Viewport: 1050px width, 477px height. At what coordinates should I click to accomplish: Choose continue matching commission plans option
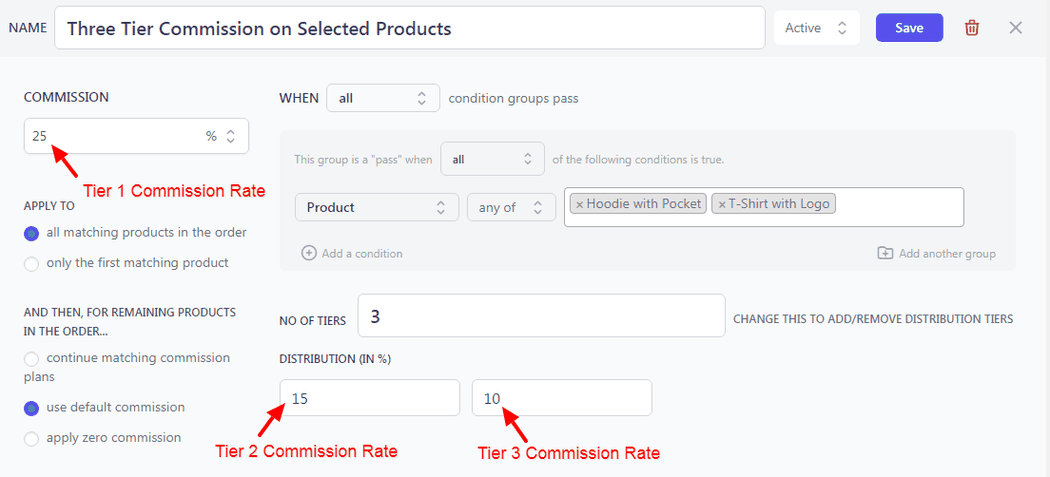[32, 358]
